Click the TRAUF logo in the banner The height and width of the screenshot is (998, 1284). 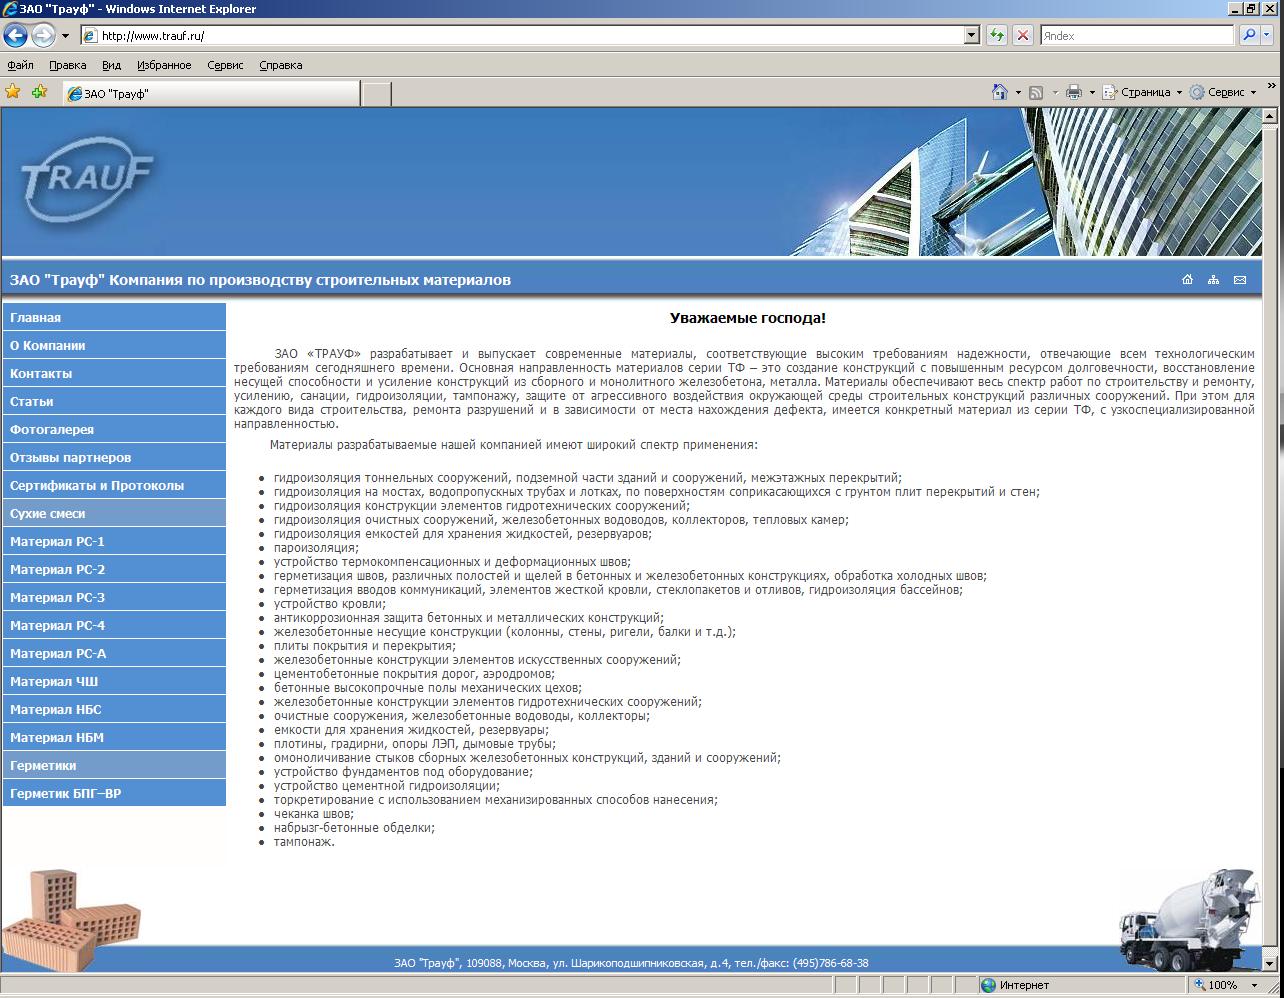pyautogui.click(x=87, y=182)
